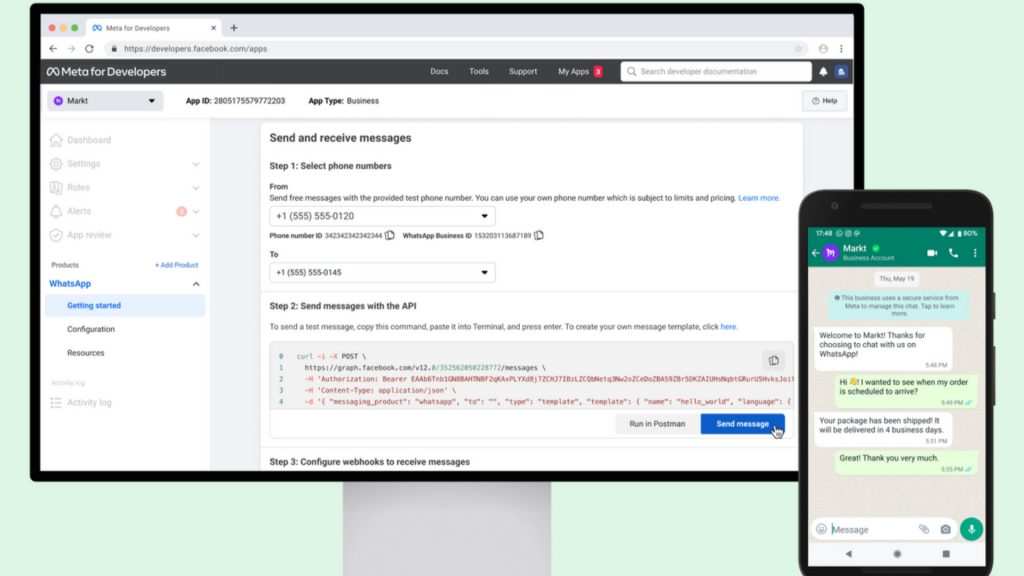
Task: Reload the browser page
Action: coord(90,48)
